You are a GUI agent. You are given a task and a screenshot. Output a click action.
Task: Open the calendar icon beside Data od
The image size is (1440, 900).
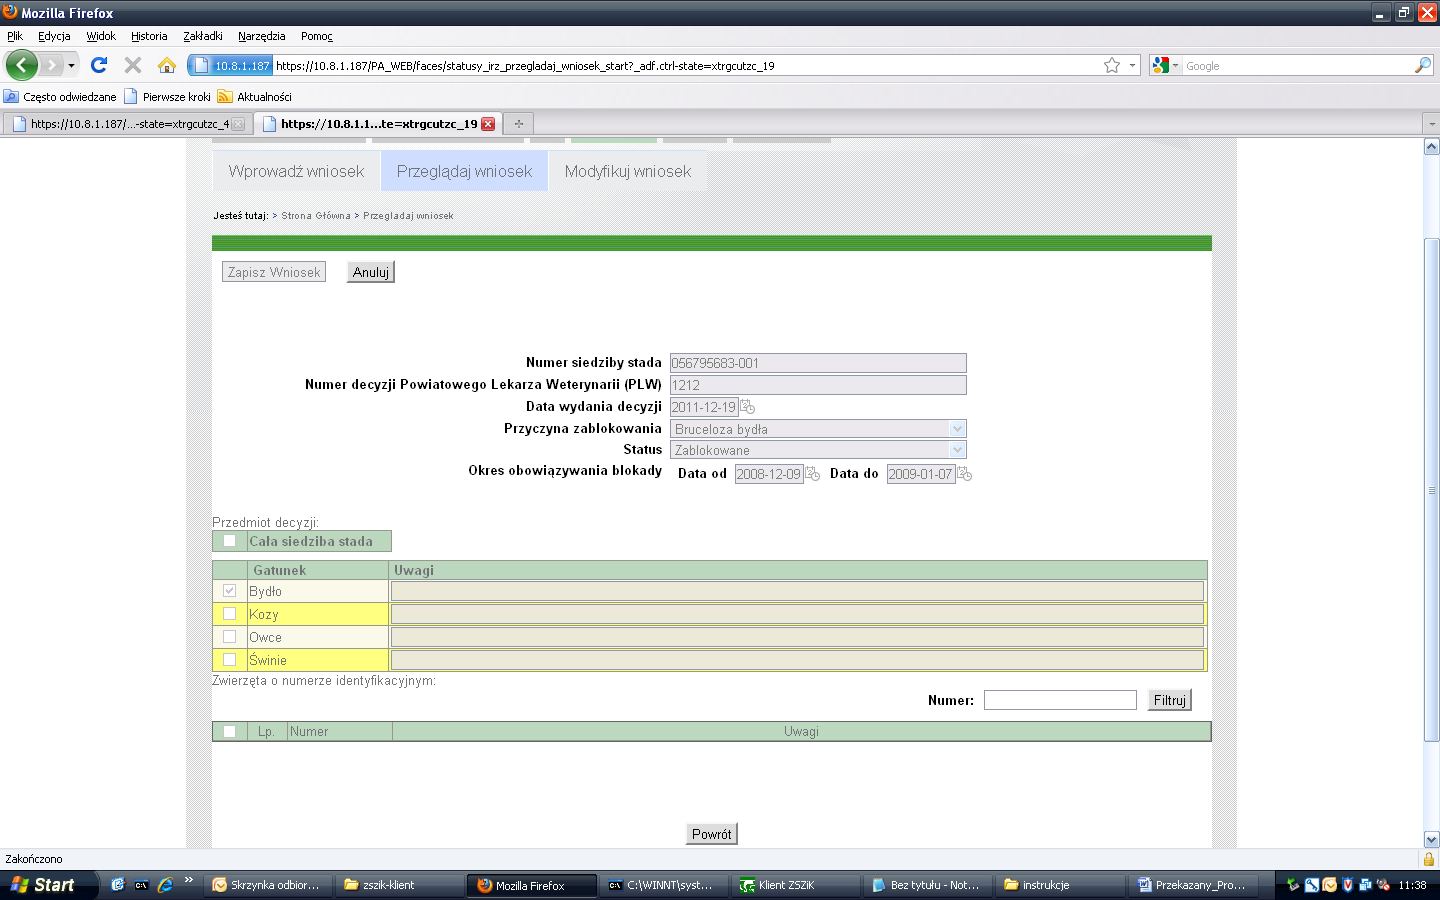pos(812,474)
